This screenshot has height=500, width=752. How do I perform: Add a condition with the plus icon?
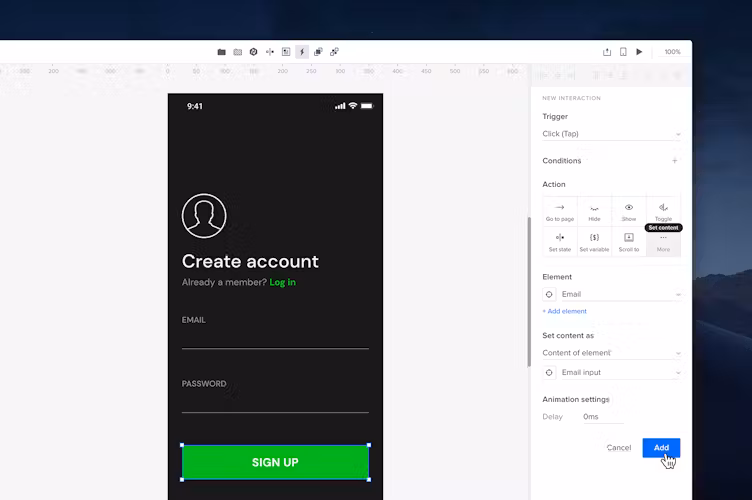[675, 161]
